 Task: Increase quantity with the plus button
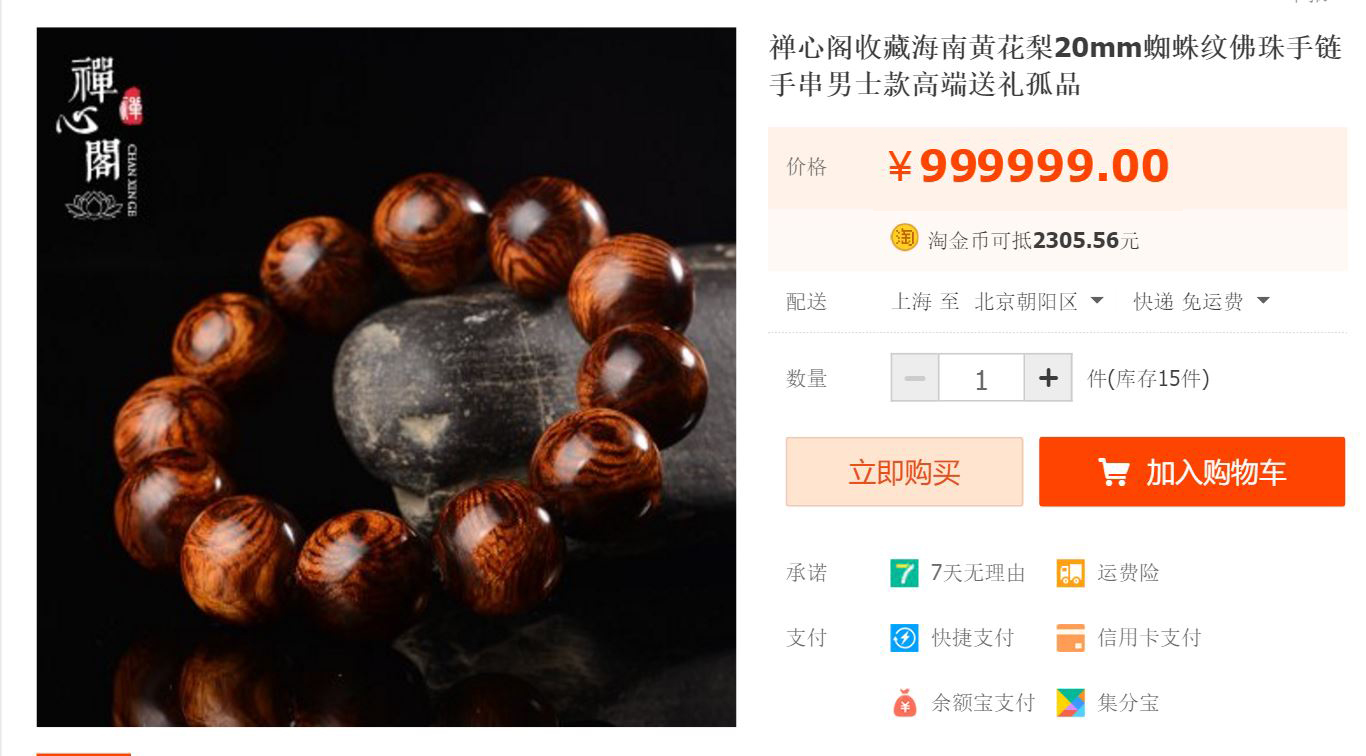point(1048,378)
